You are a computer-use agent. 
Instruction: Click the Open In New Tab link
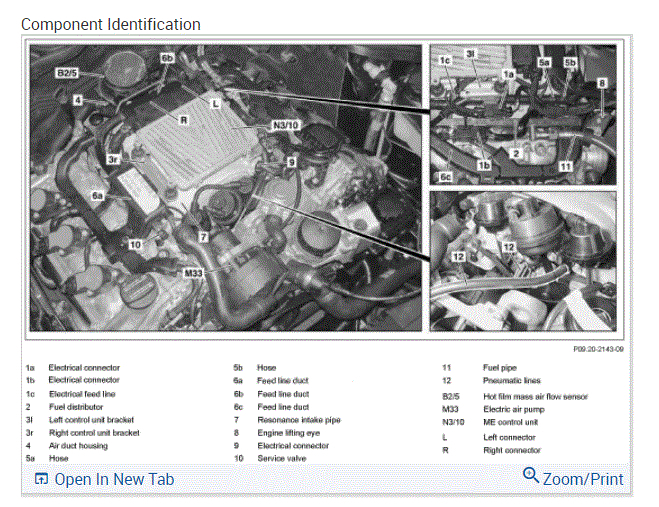(x=114, y=479)
